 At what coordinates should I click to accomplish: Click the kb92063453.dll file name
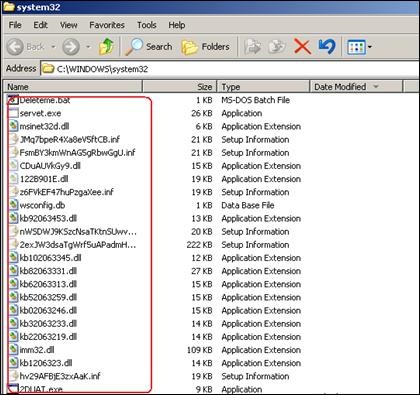pyautogui.click(x=48, y=218)
